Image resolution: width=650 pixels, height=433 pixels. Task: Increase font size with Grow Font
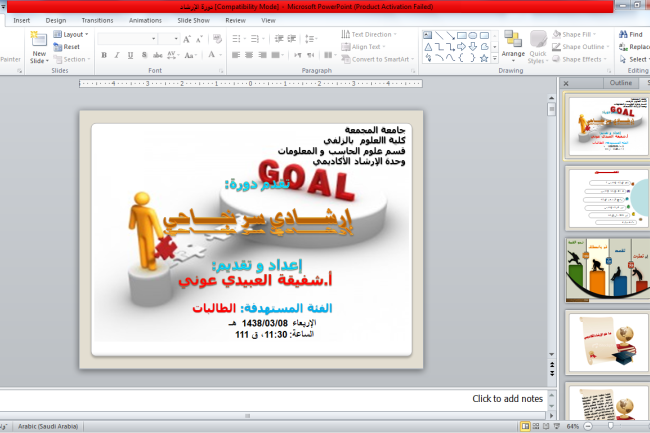click(187, 39)
